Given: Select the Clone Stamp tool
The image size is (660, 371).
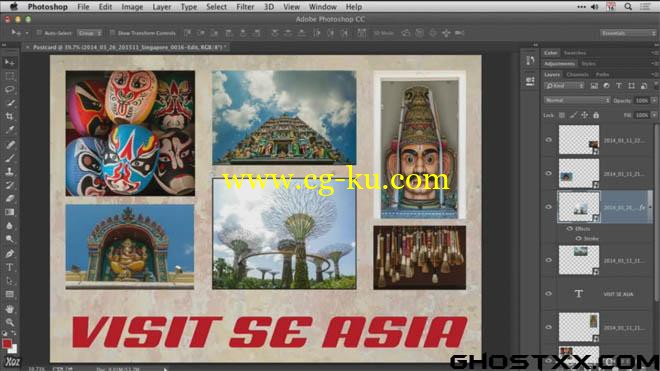Looking at the screenshot, I should click(9, 172).
